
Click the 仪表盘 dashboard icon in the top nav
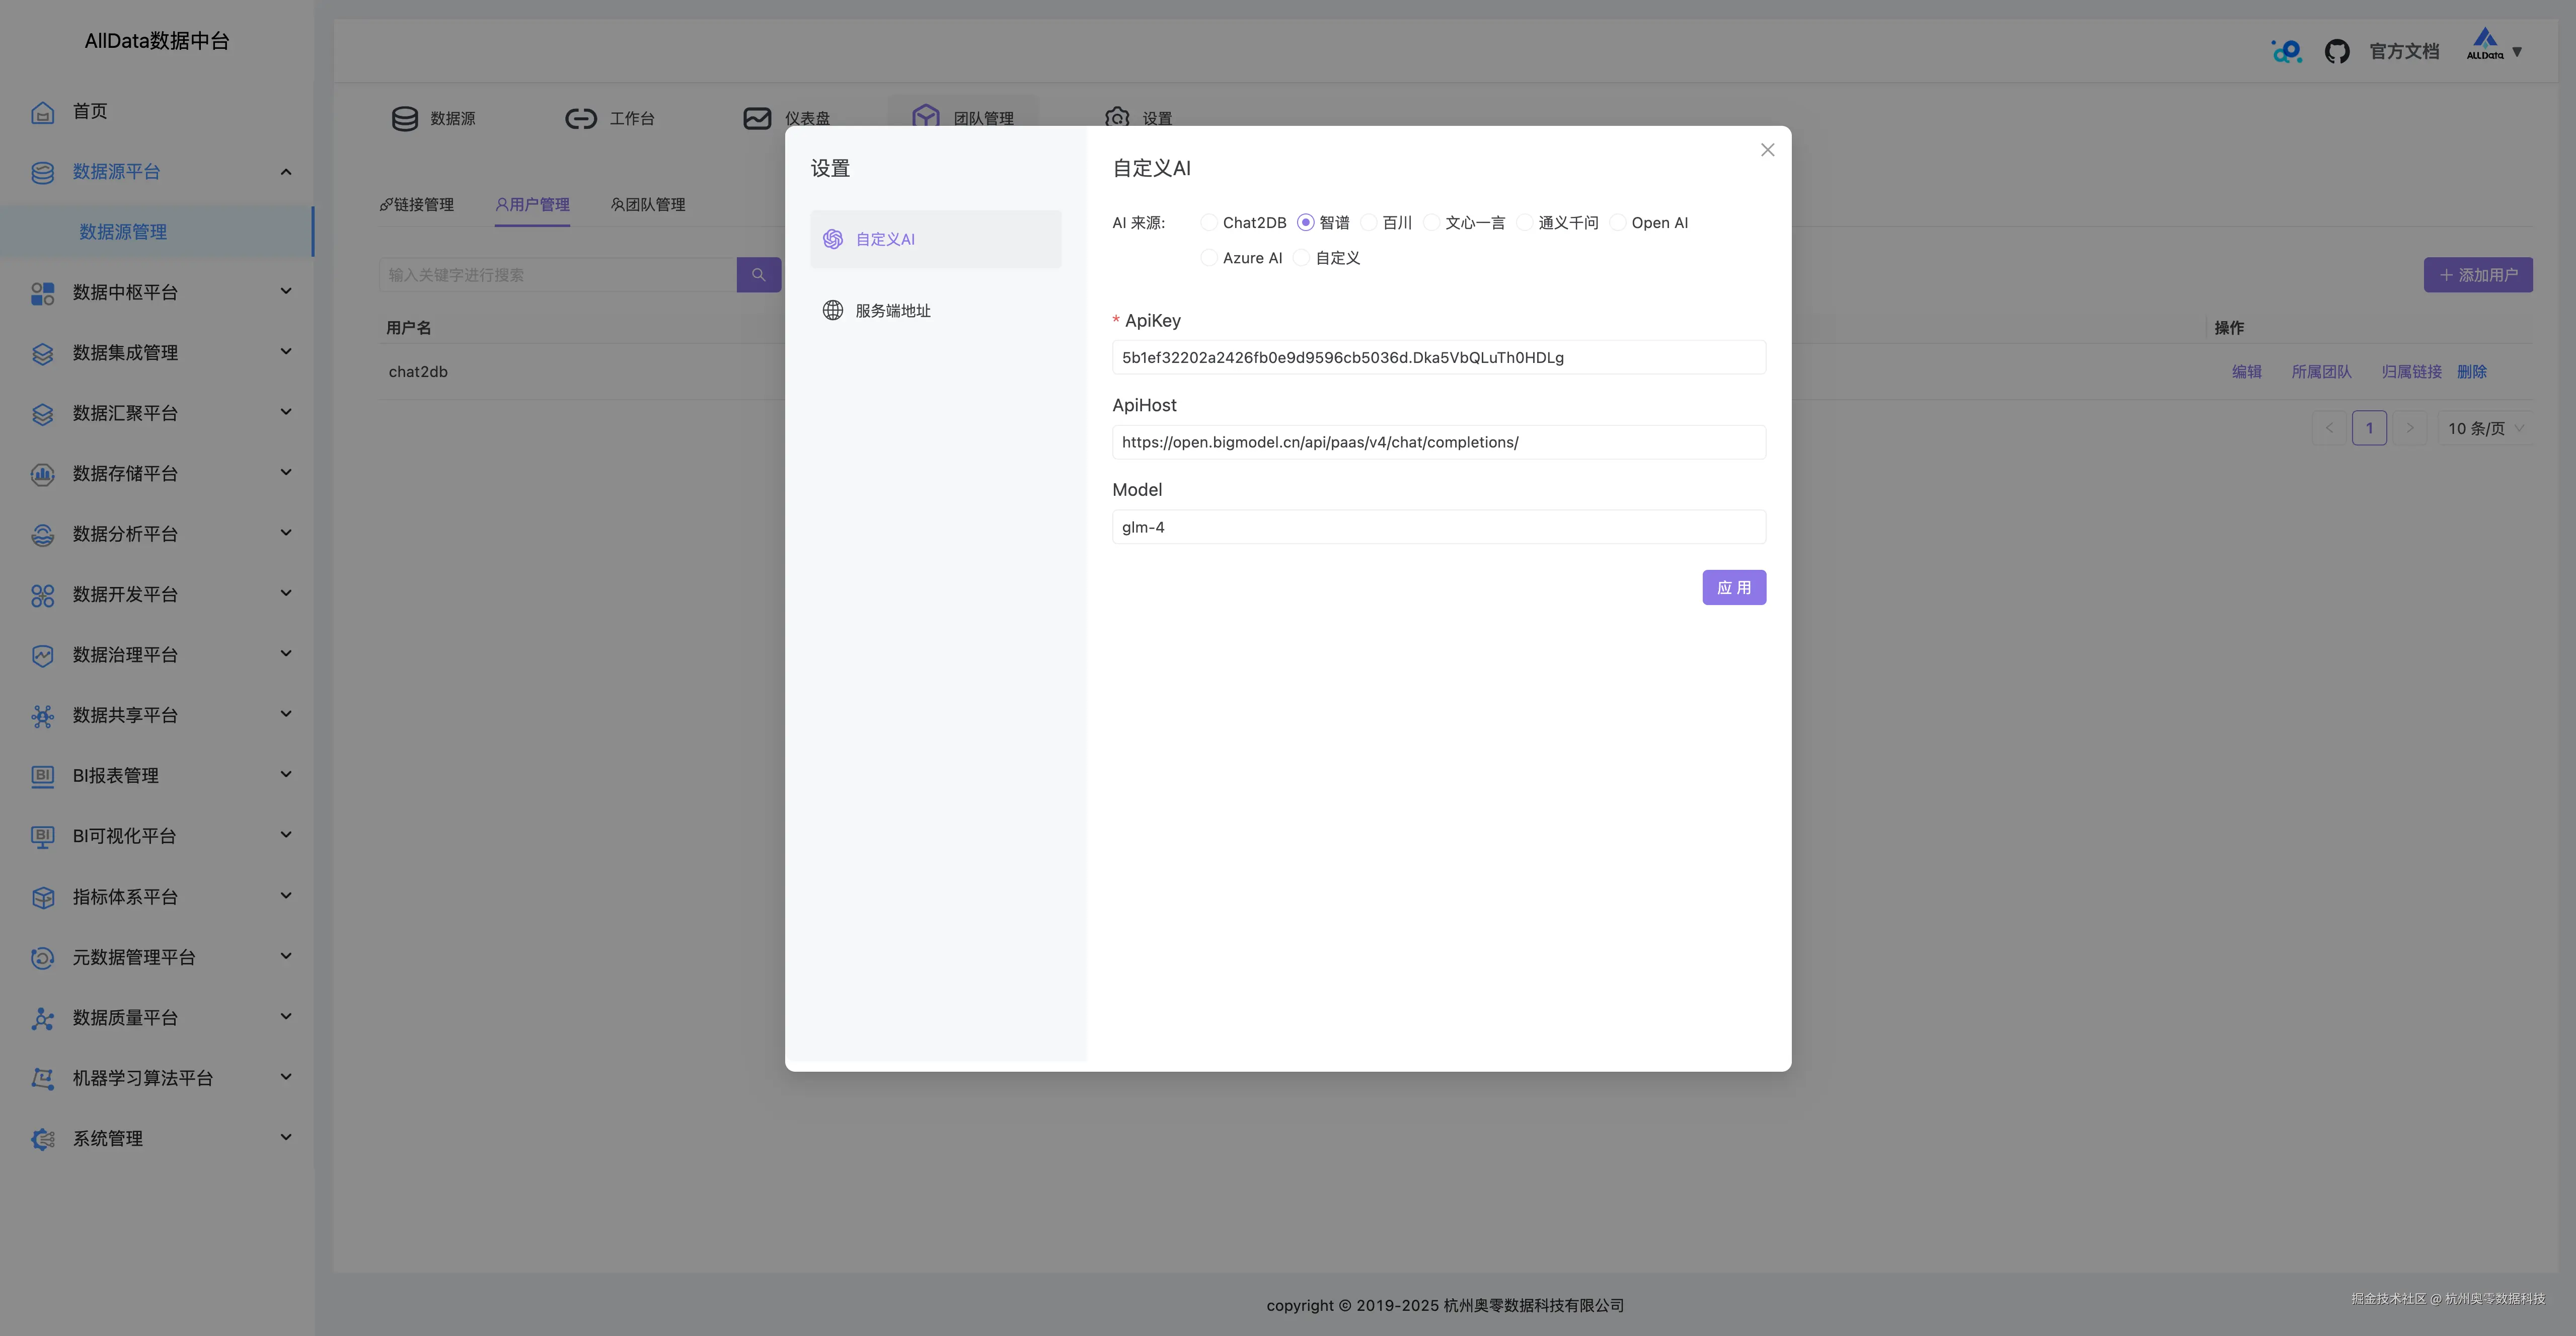coord(757,119)
